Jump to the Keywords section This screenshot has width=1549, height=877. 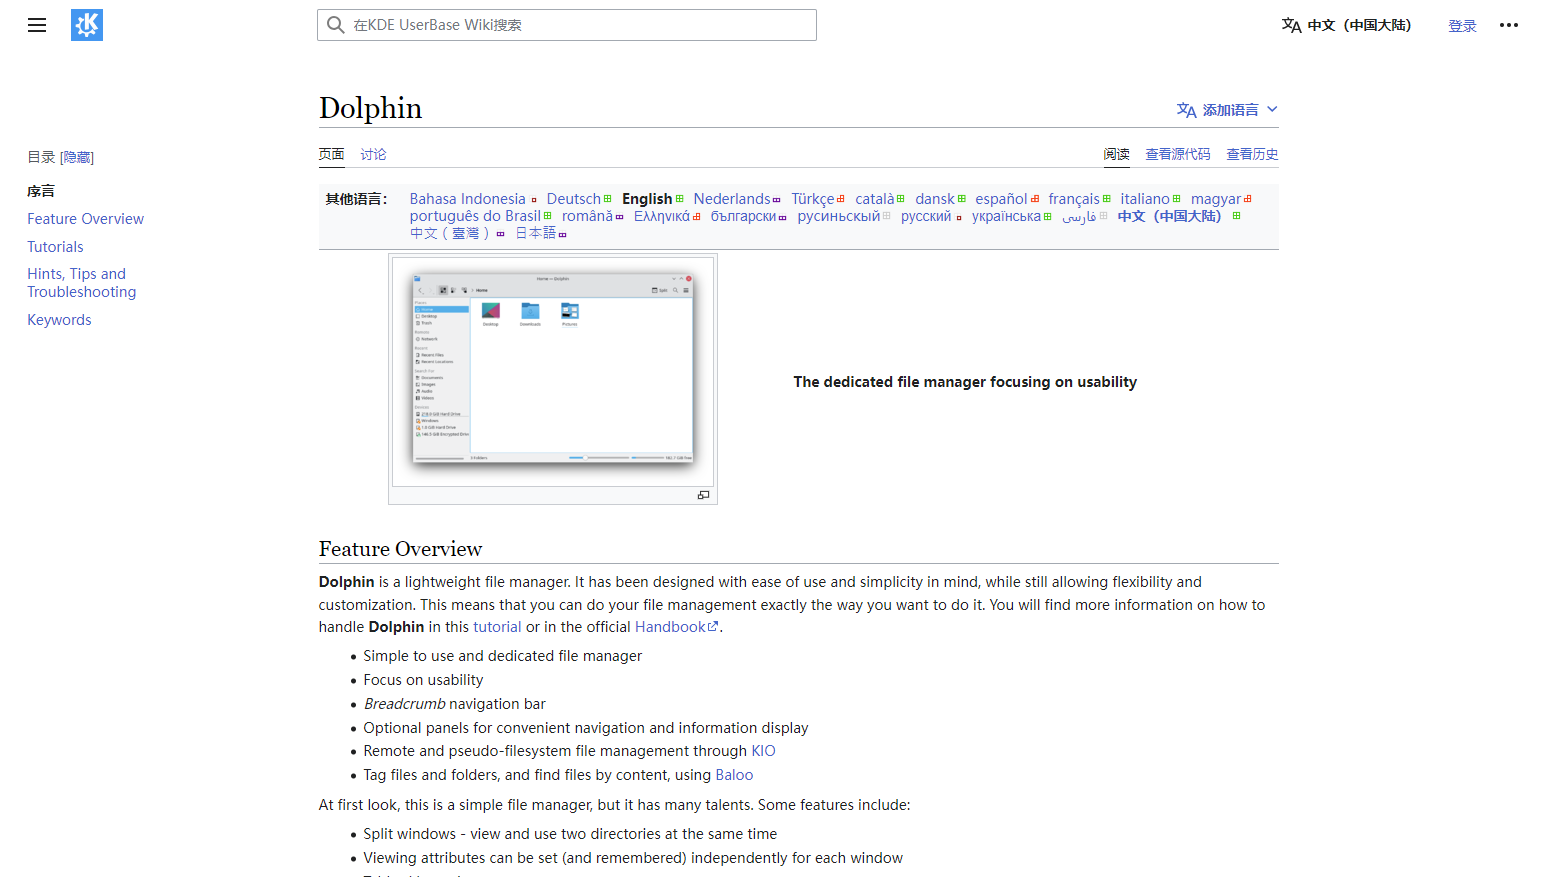pos(59,320)
